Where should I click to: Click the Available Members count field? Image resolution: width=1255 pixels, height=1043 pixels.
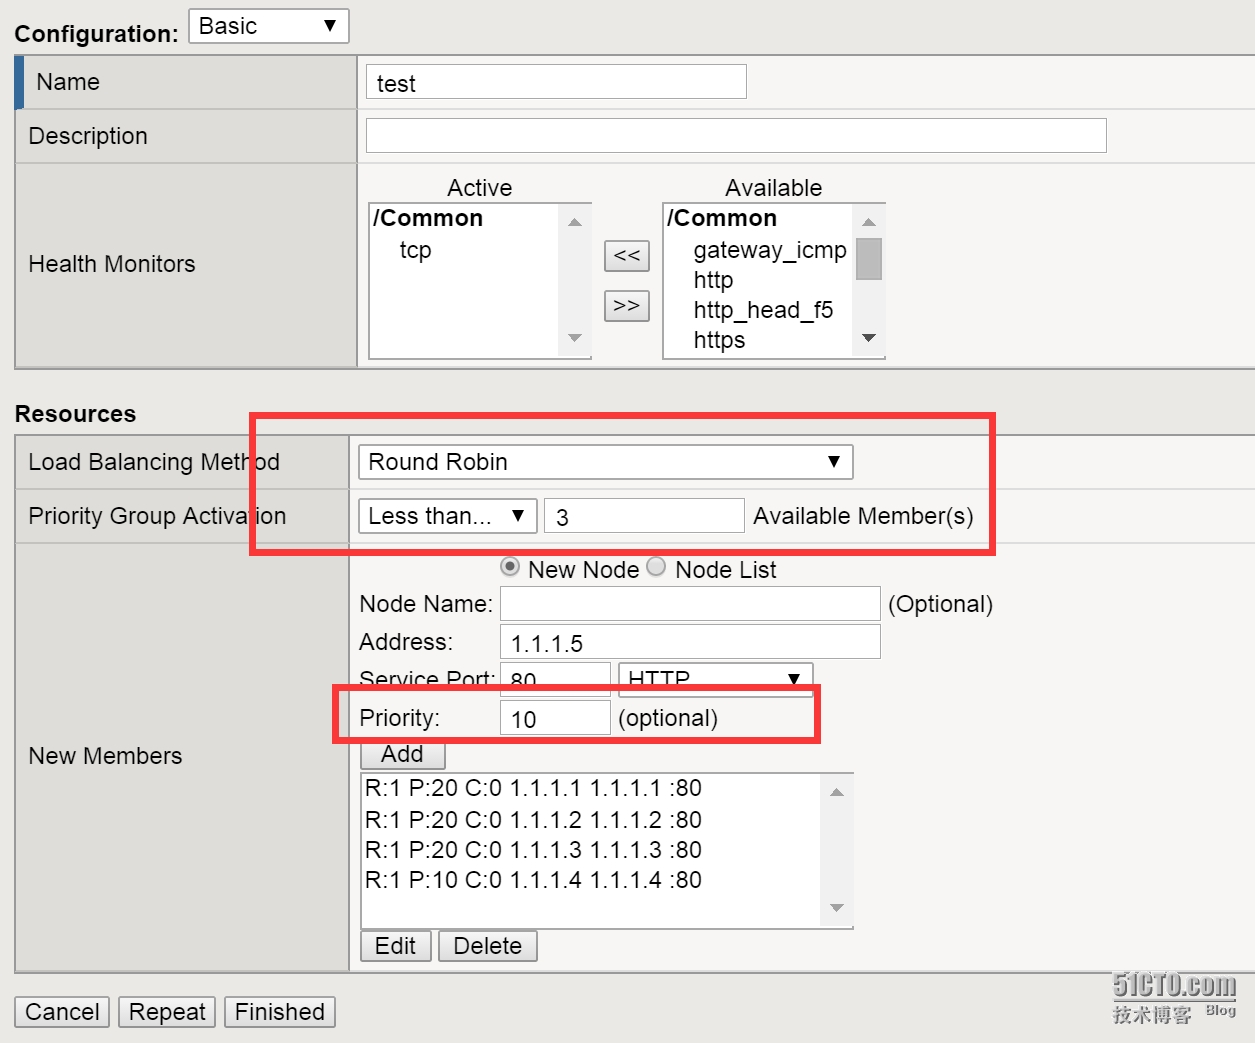644,516
